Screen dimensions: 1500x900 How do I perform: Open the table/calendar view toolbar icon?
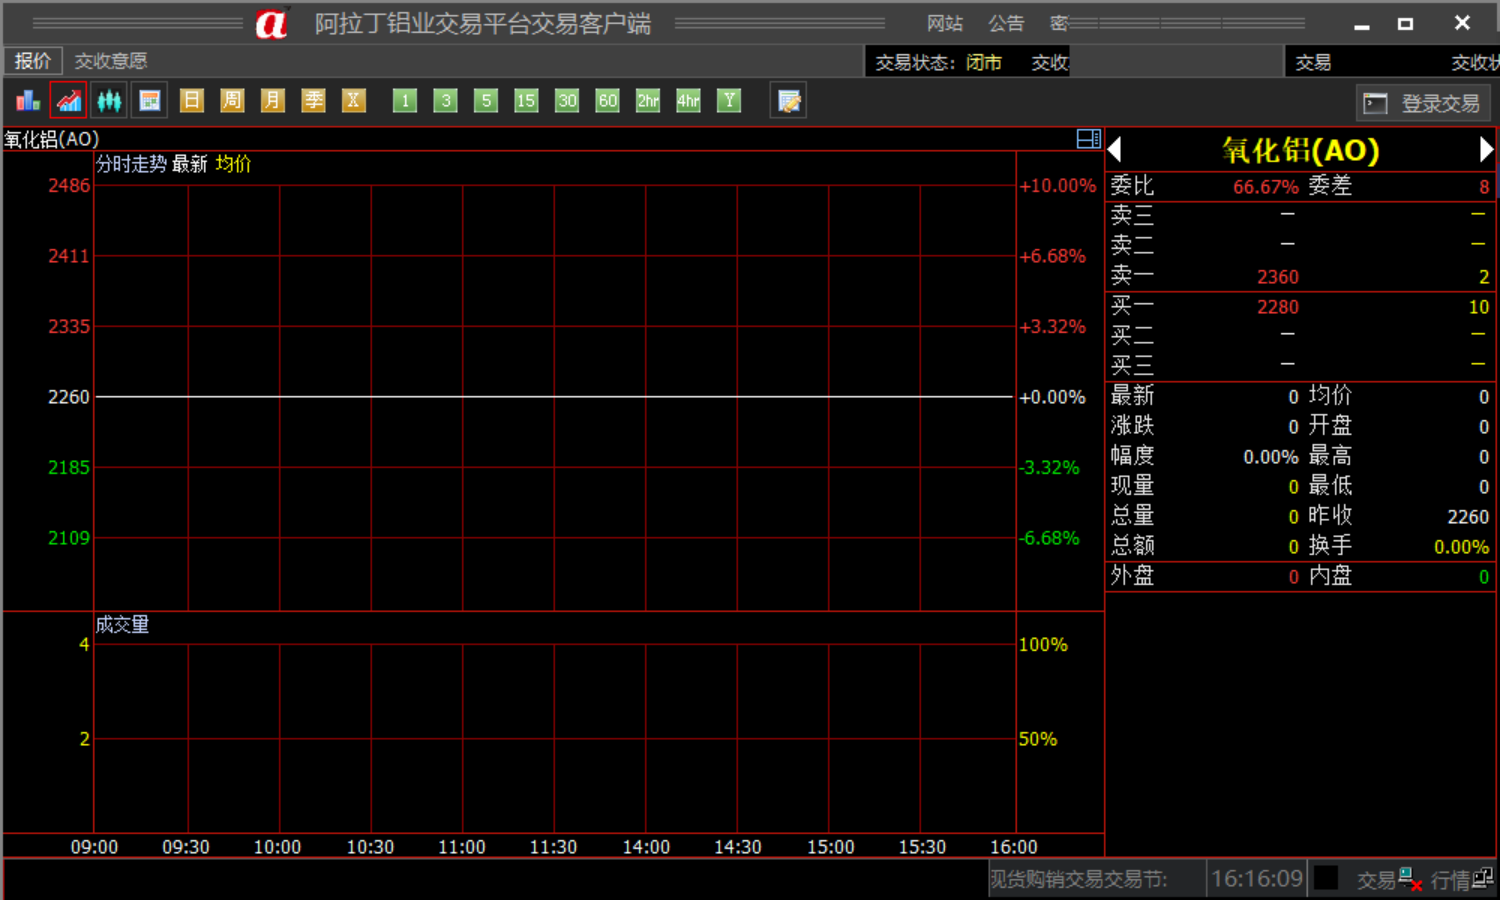[150, 101]
